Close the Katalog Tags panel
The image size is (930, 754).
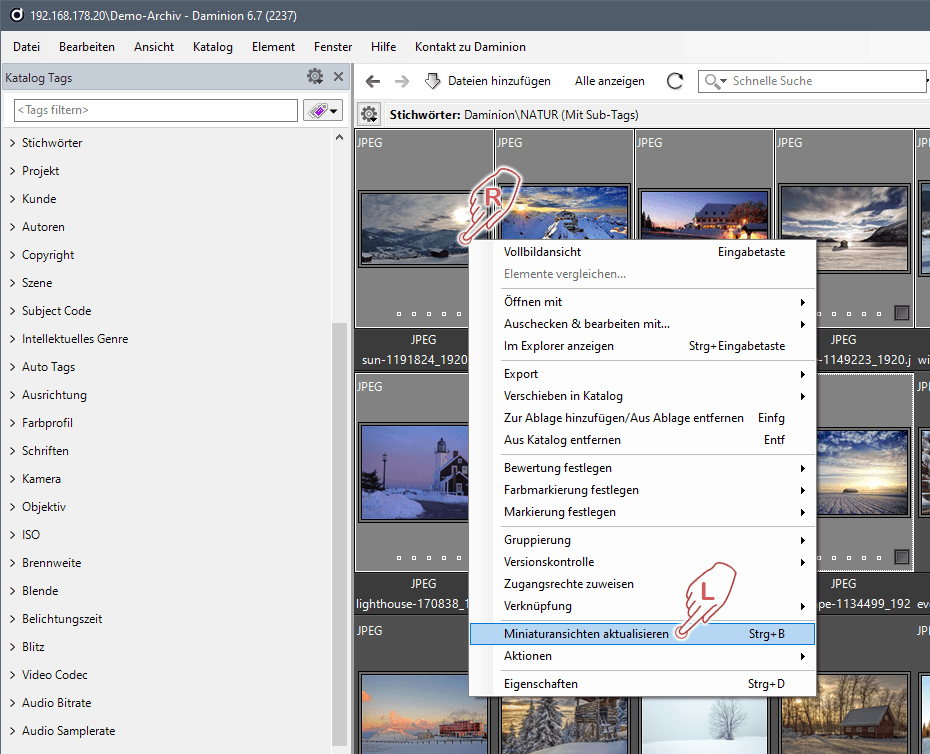click(339, 77)
